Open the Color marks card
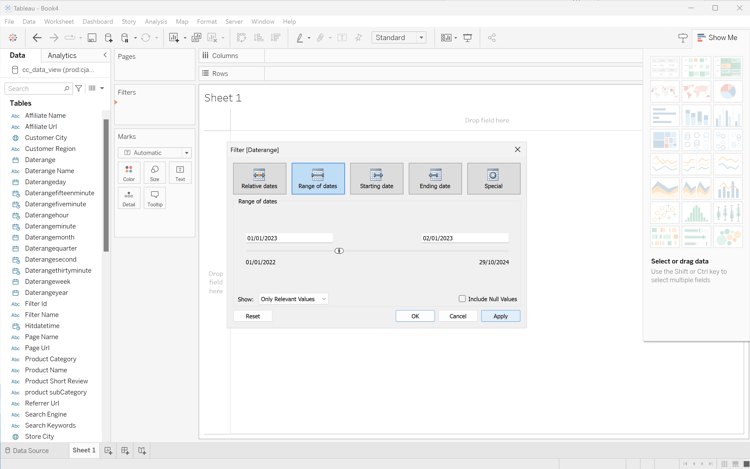This screenshot has width=750, height=469. click(129, 173)
